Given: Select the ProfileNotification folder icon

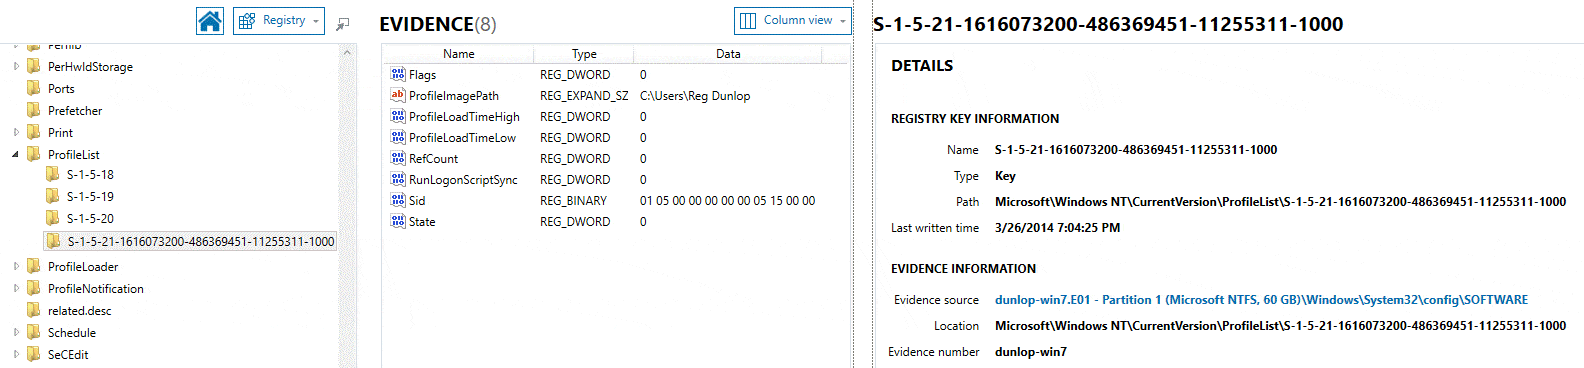Looking at the screenshot, I should click(34, 288).
